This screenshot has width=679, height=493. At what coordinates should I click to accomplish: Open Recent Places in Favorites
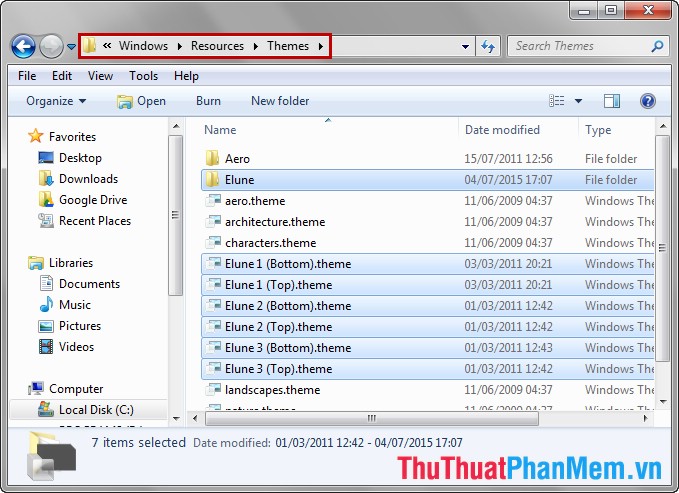click(x=84, y=221)
